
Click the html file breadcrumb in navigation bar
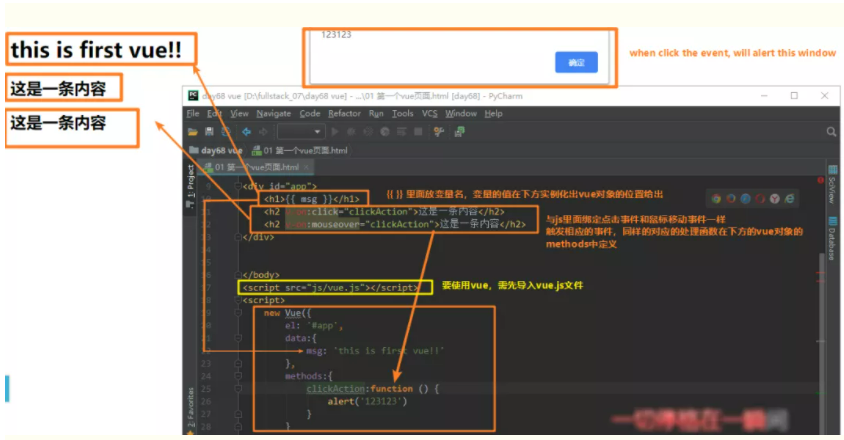tap(300, 150)
